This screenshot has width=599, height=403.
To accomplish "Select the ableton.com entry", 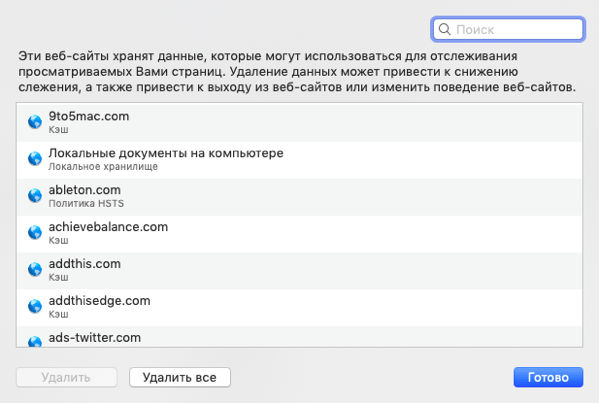I will [300, 197].
